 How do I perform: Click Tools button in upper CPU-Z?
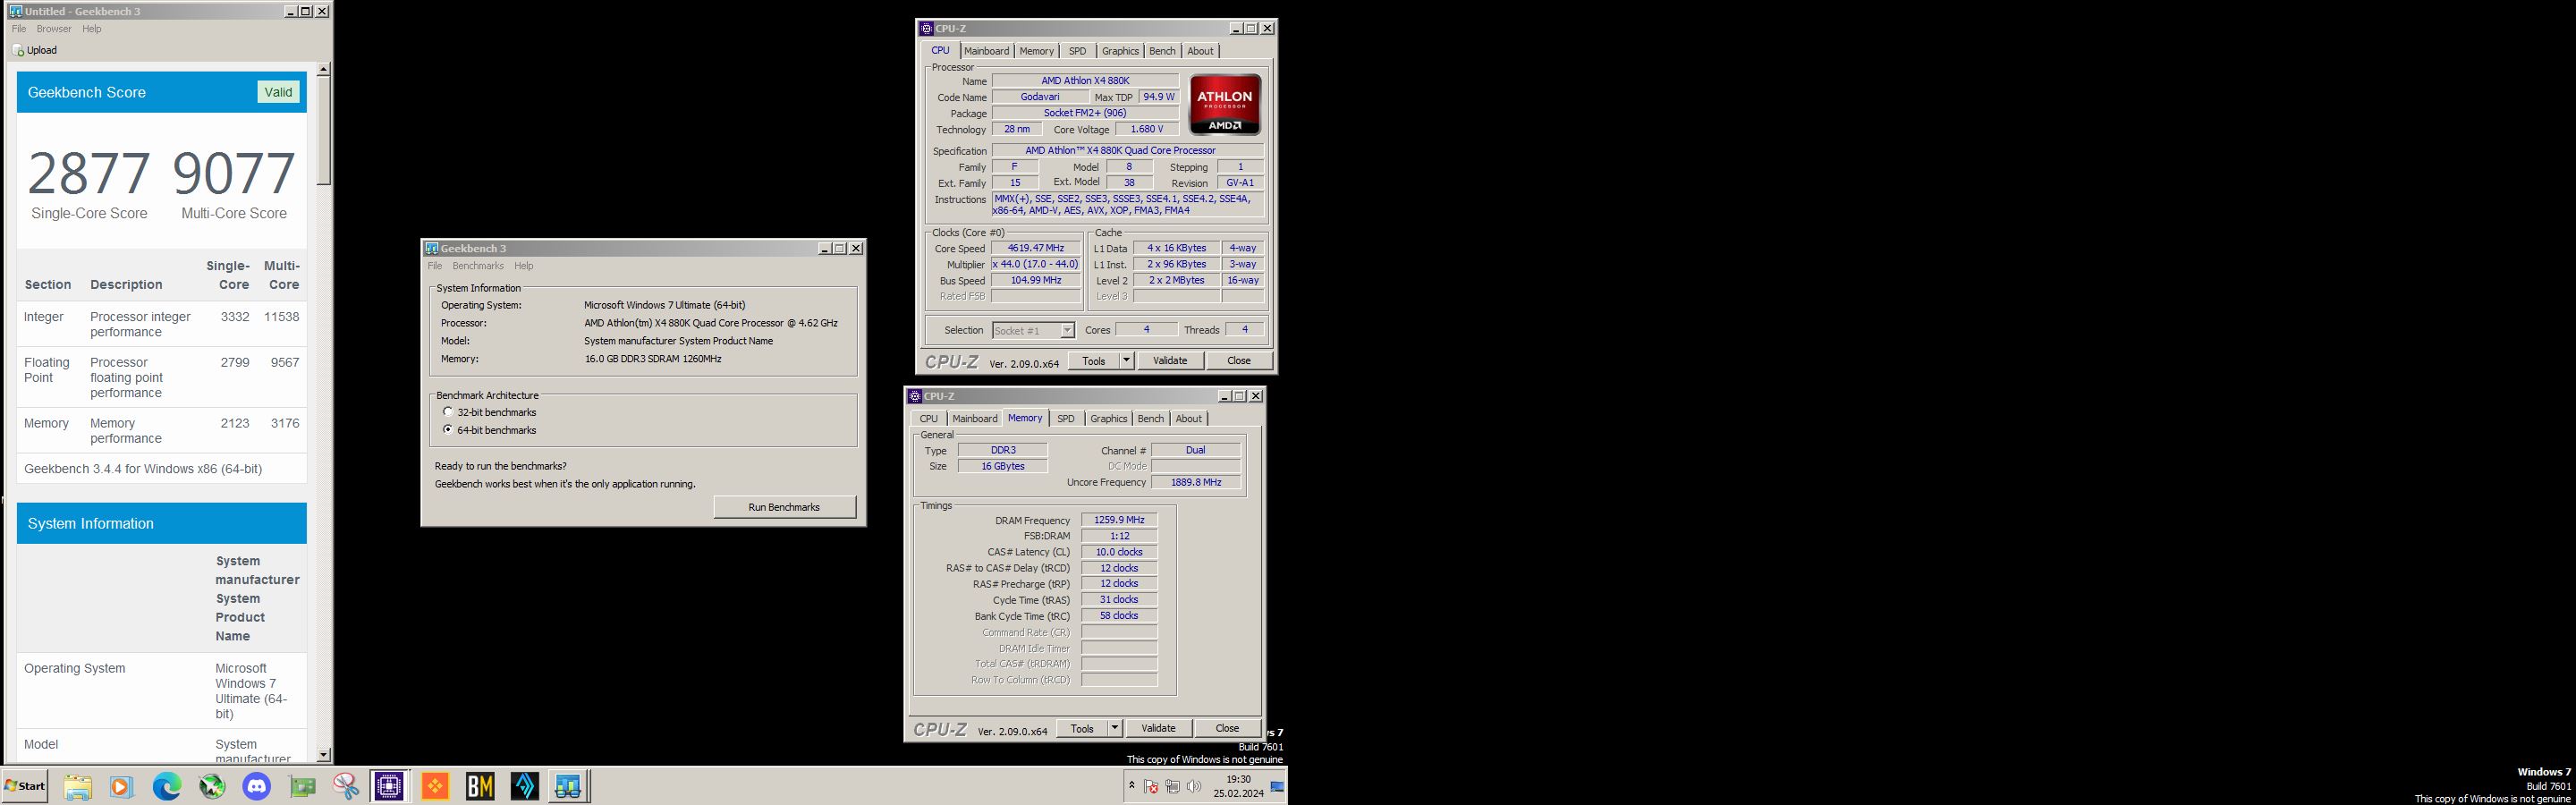click(1094, 361)
